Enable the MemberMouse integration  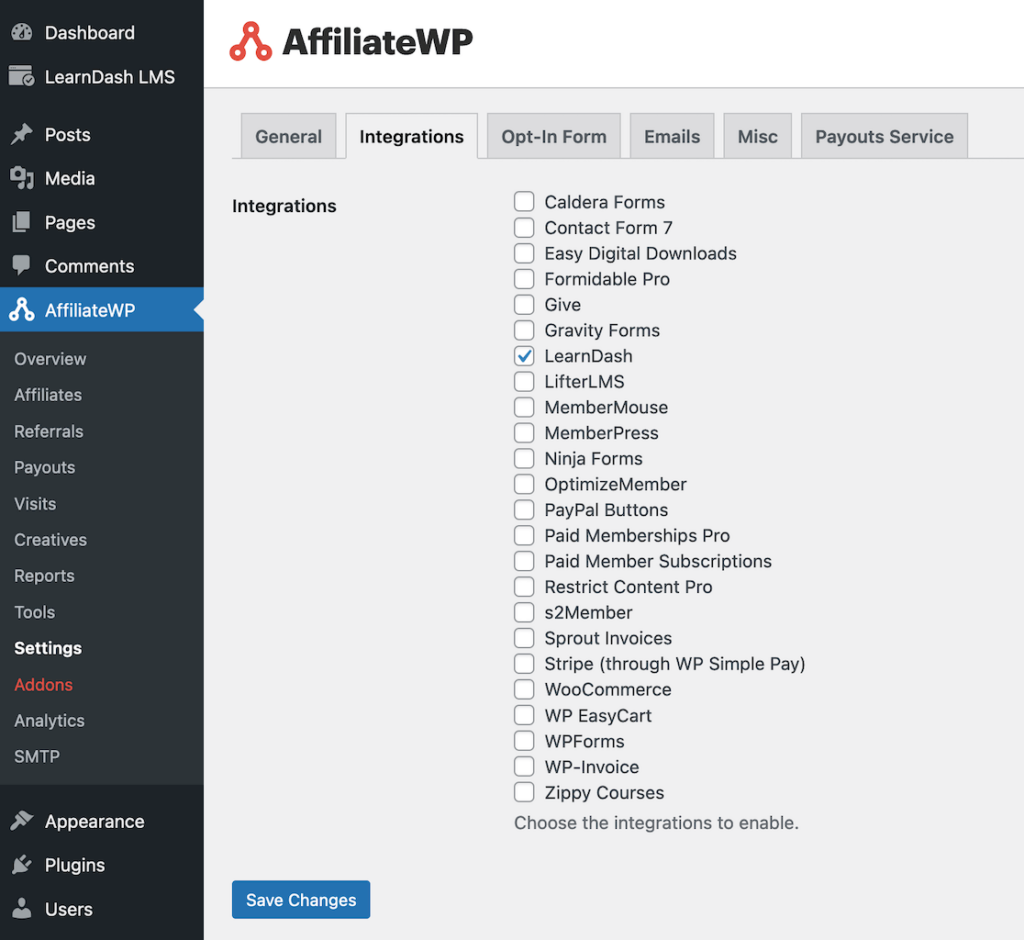[524, 407]
